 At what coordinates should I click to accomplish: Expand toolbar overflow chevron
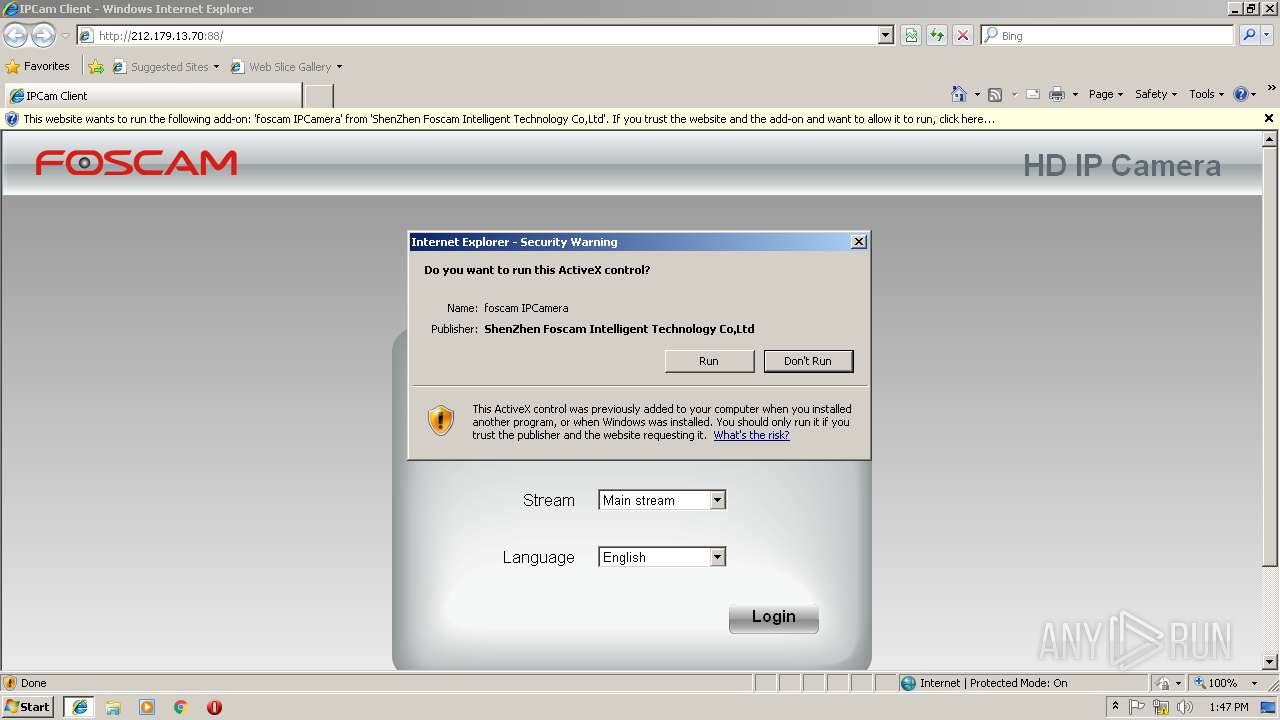(x=1271, y=88)
